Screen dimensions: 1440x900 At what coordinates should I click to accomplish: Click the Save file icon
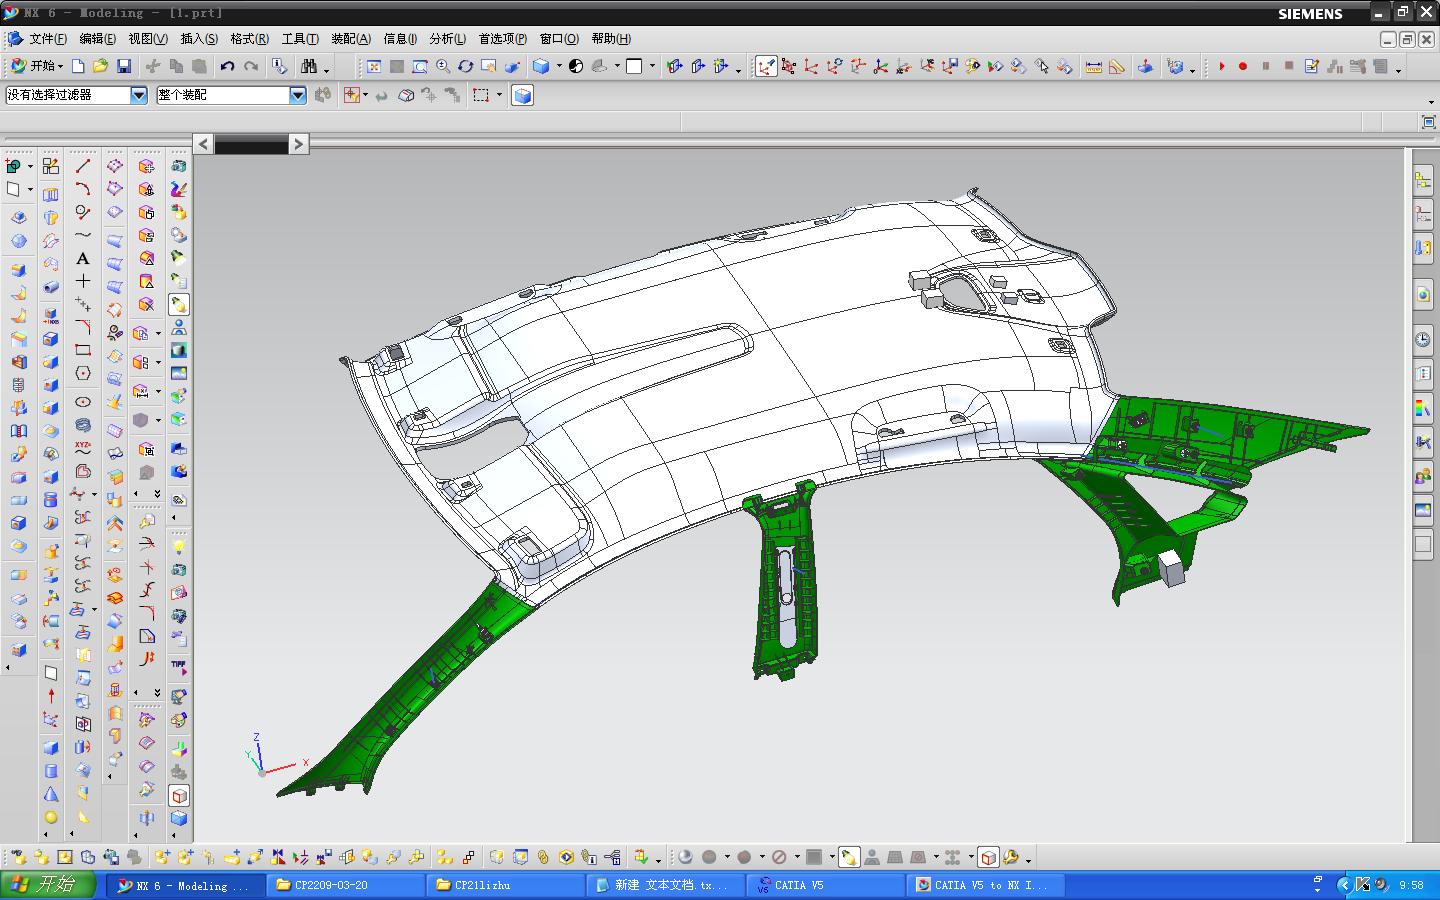[124, 66]
